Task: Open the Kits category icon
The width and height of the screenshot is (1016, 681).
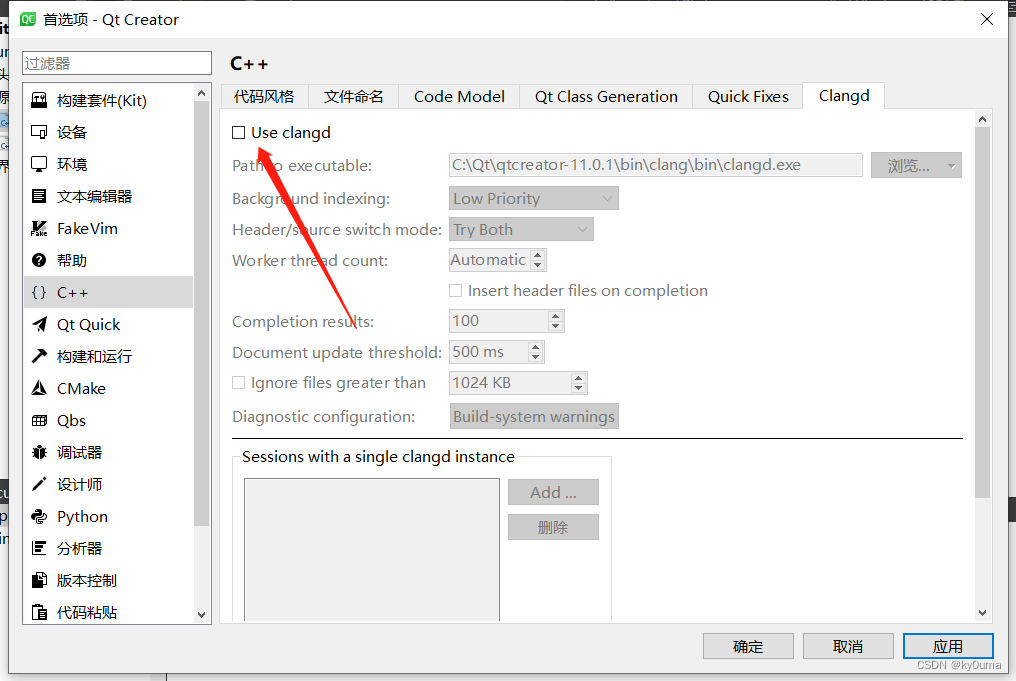Action: point(40,100)
